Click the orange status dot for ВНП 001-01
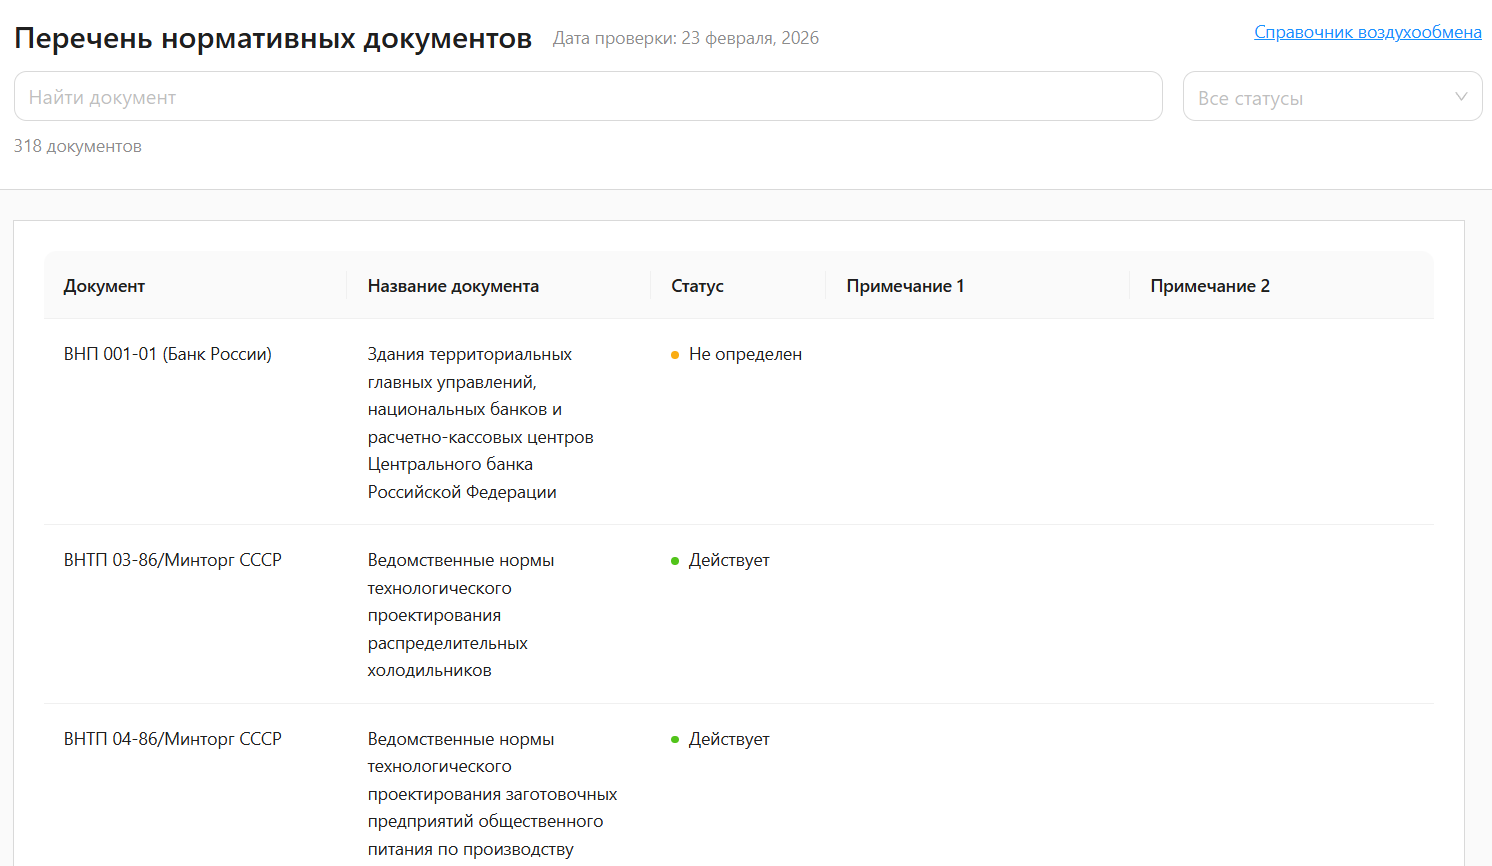The height and width of the screenshot is (866, 1492). [x=676, y=353]
